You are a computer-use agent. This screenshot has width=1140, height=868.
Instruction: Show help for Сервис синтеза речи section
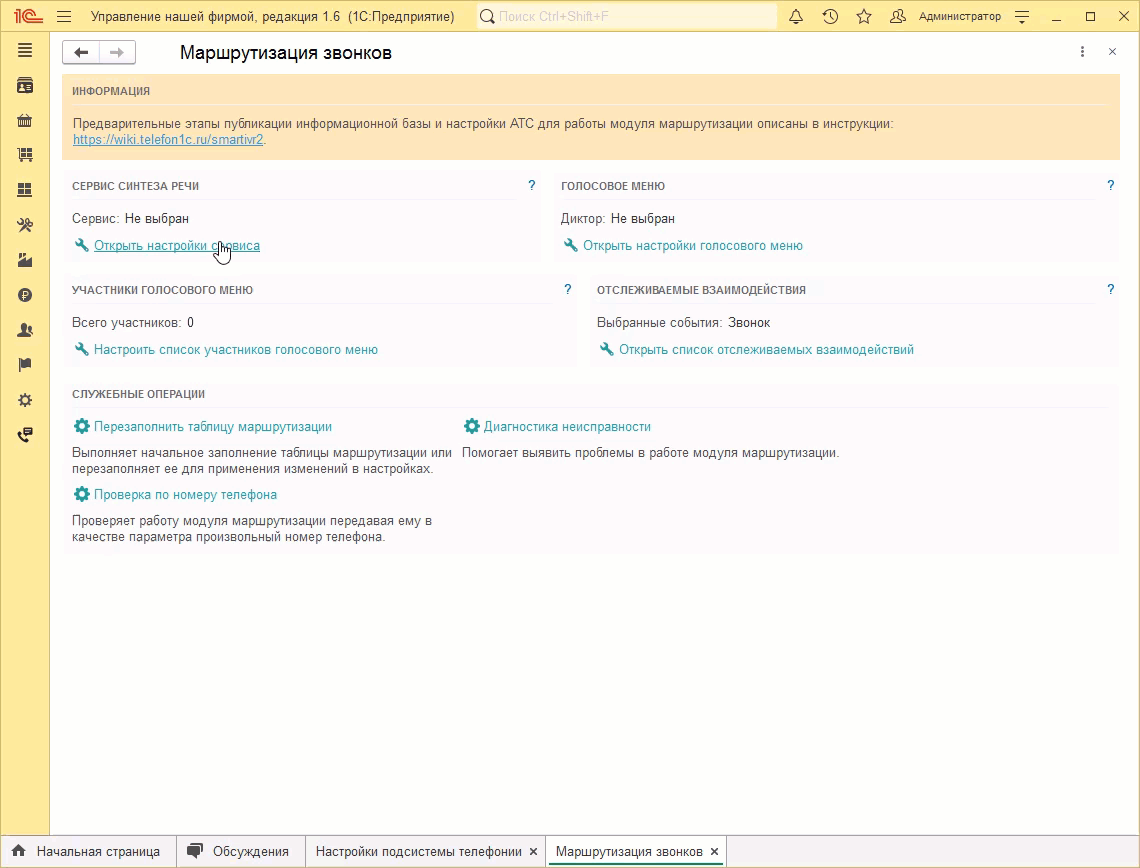point(532,186)
